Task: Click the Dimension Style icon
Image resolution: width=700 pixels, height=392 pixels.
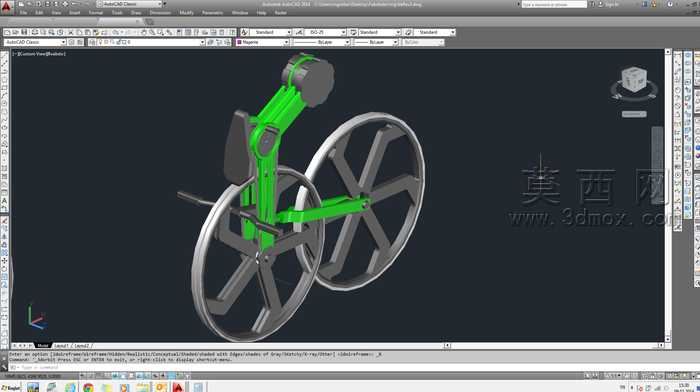Action: 299,32
